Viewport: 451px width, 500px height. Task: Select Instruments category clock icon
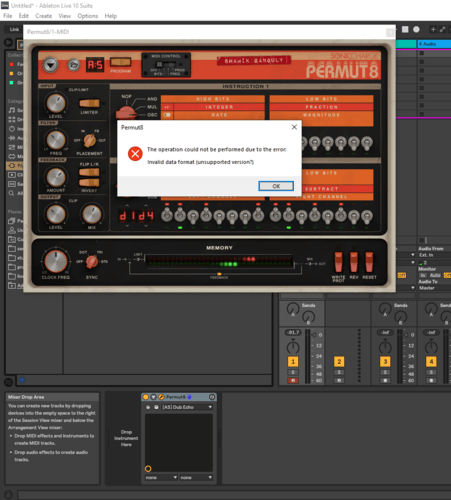12,129
